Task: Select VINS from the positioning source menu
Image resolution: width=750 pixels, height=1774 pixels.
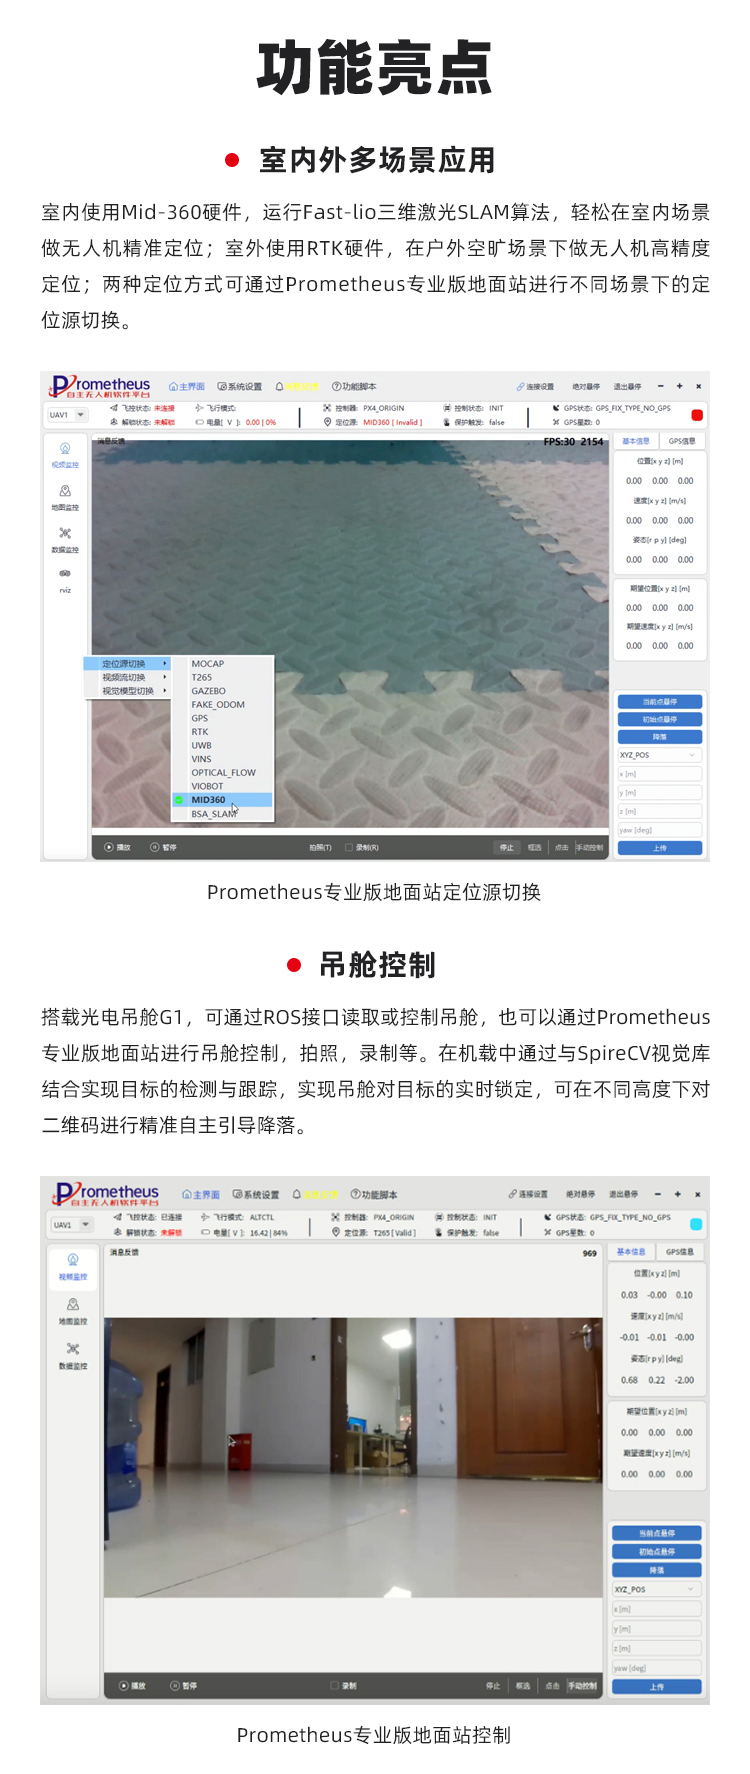Action: tap(222, 759)
